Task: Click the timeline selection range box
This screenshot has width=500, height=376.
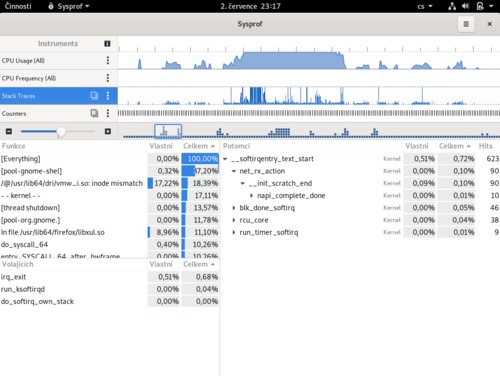Action: point(168,131)
